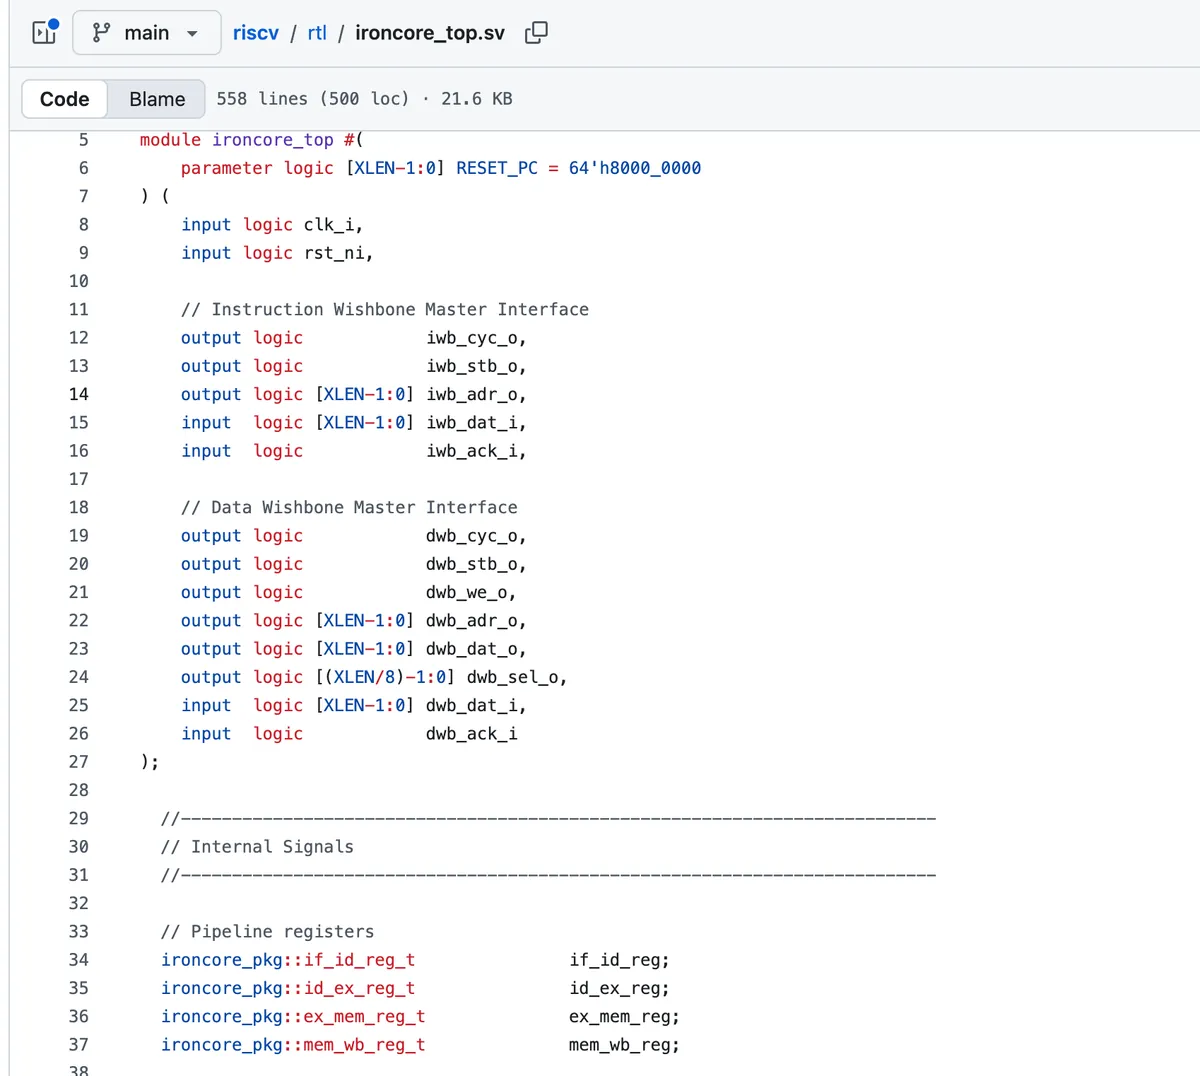1200x1076 pixels.
Task: Select line number 18
Action: point(79,507)
